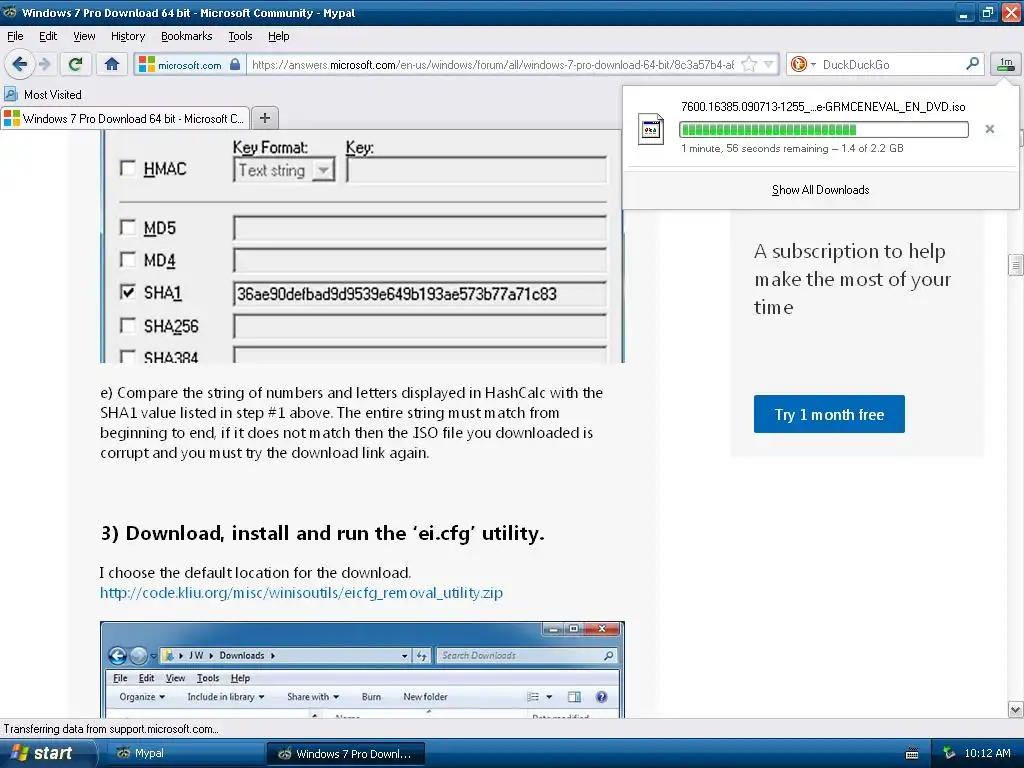Open a new tab
This screenshot has width=1024, height=768.
tap(264, 118)
